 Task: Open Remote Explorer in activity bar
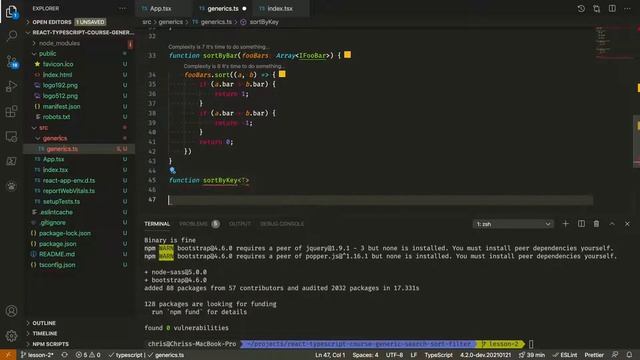11,136
